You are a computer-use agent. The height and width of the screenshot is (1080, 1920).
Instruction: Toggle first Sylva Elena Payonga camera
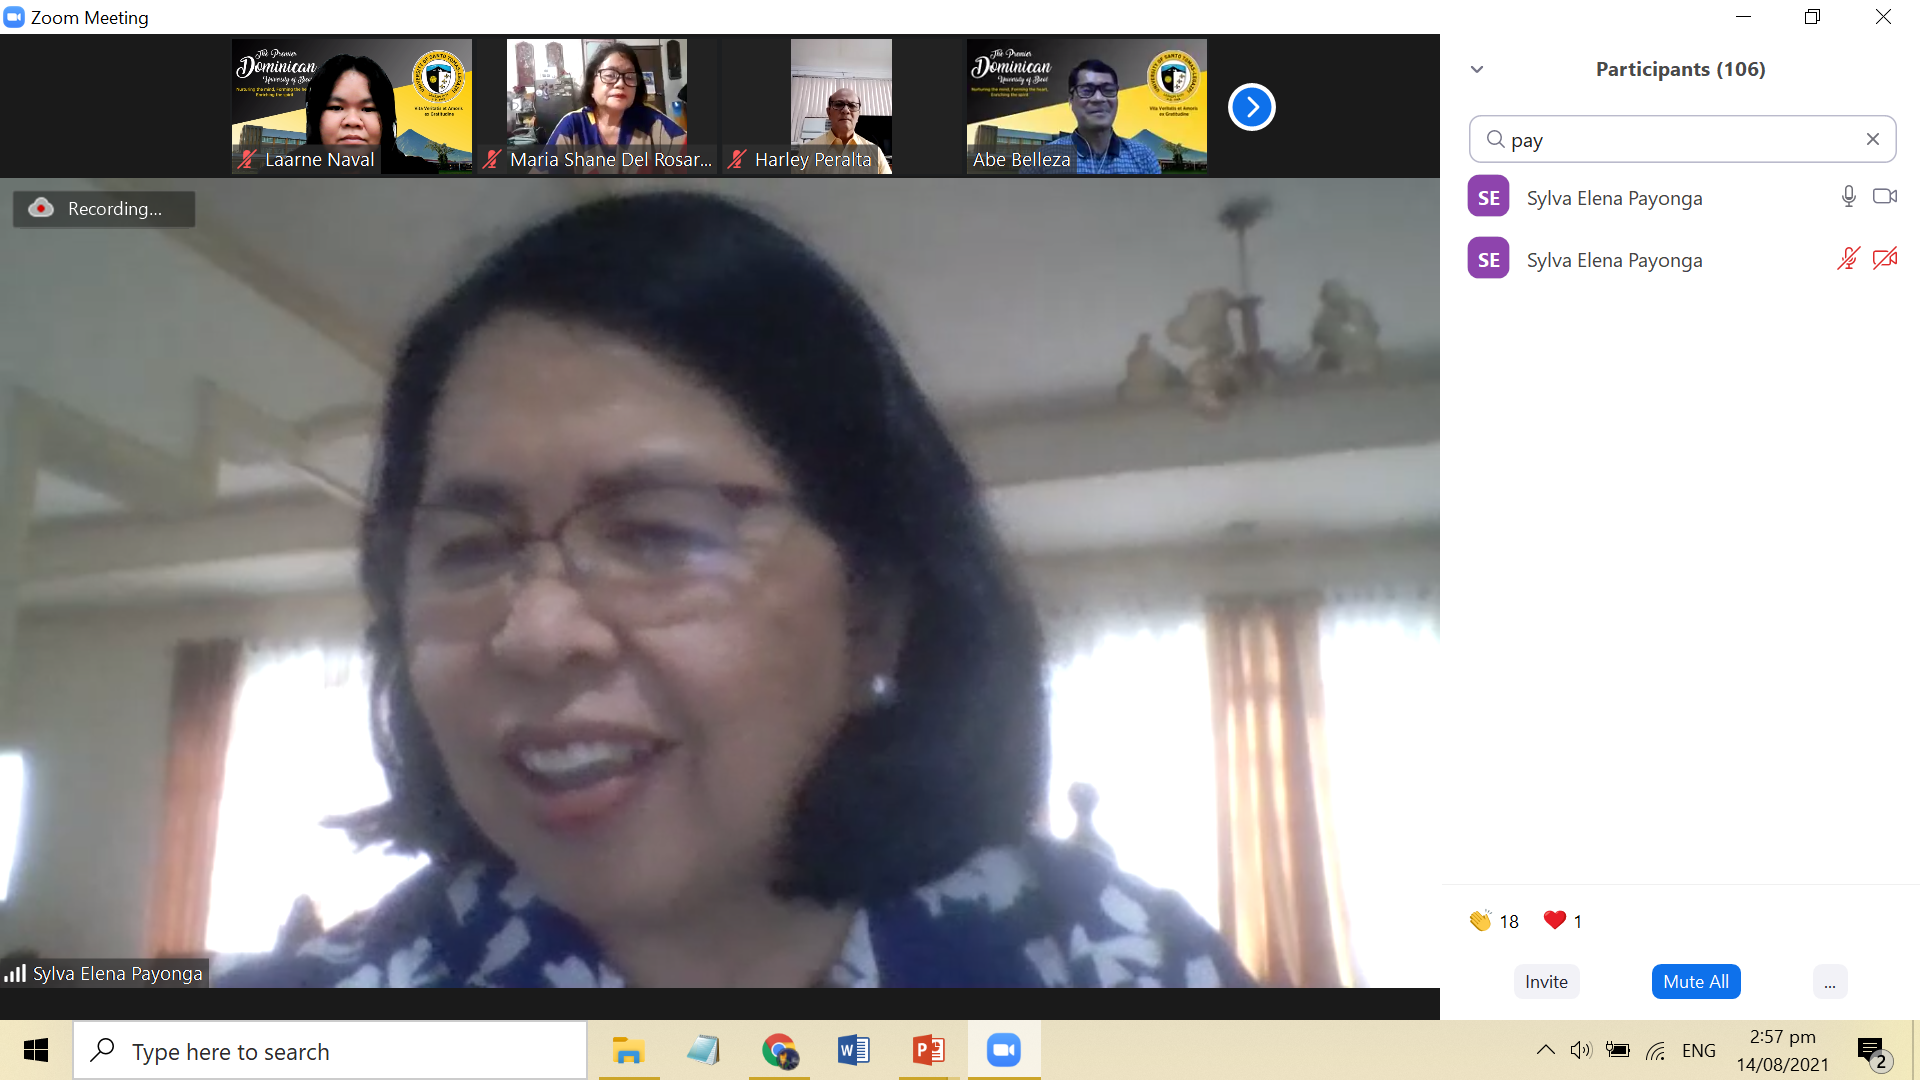[x=1884, y=197]
